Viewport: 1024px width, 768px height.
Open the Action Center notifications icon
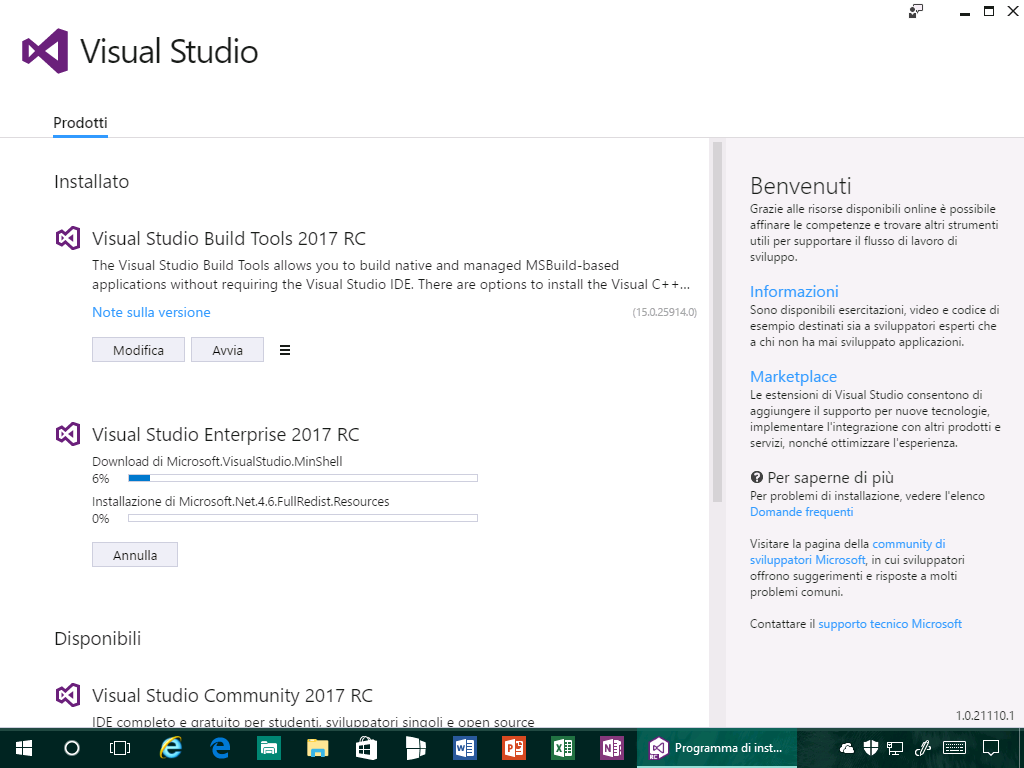pyautogui.click(x=991, y=748)
